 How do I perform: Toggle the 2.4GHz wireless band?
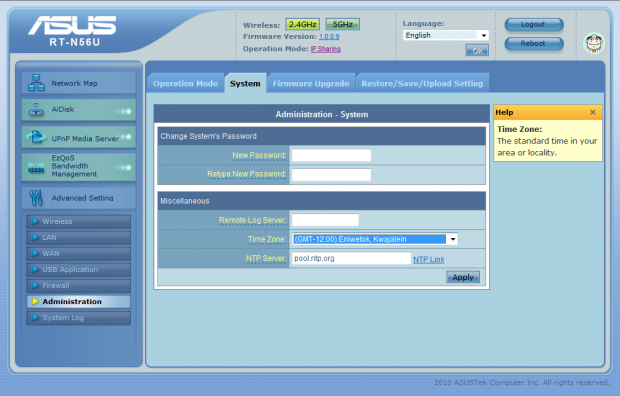coord(302,25)
